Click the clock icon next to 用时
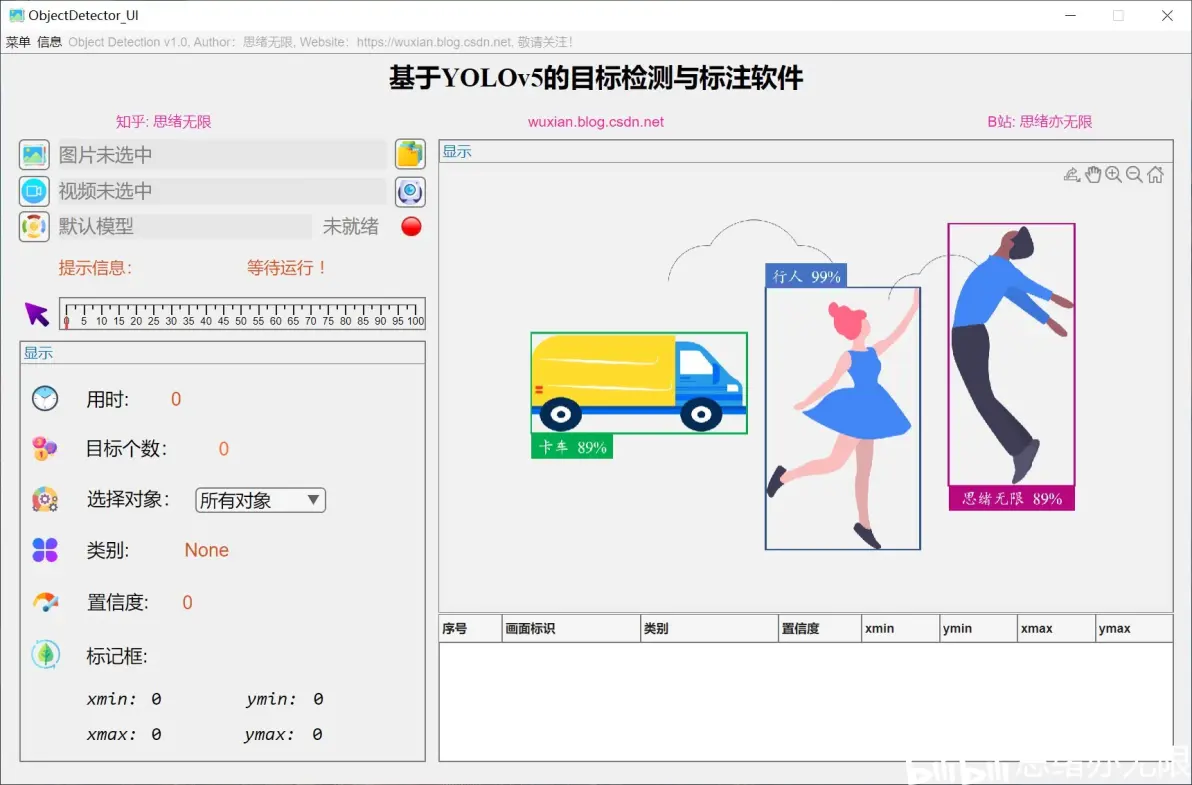The image size is (1192, 785). pyautogui.click(x=45, y=398)
